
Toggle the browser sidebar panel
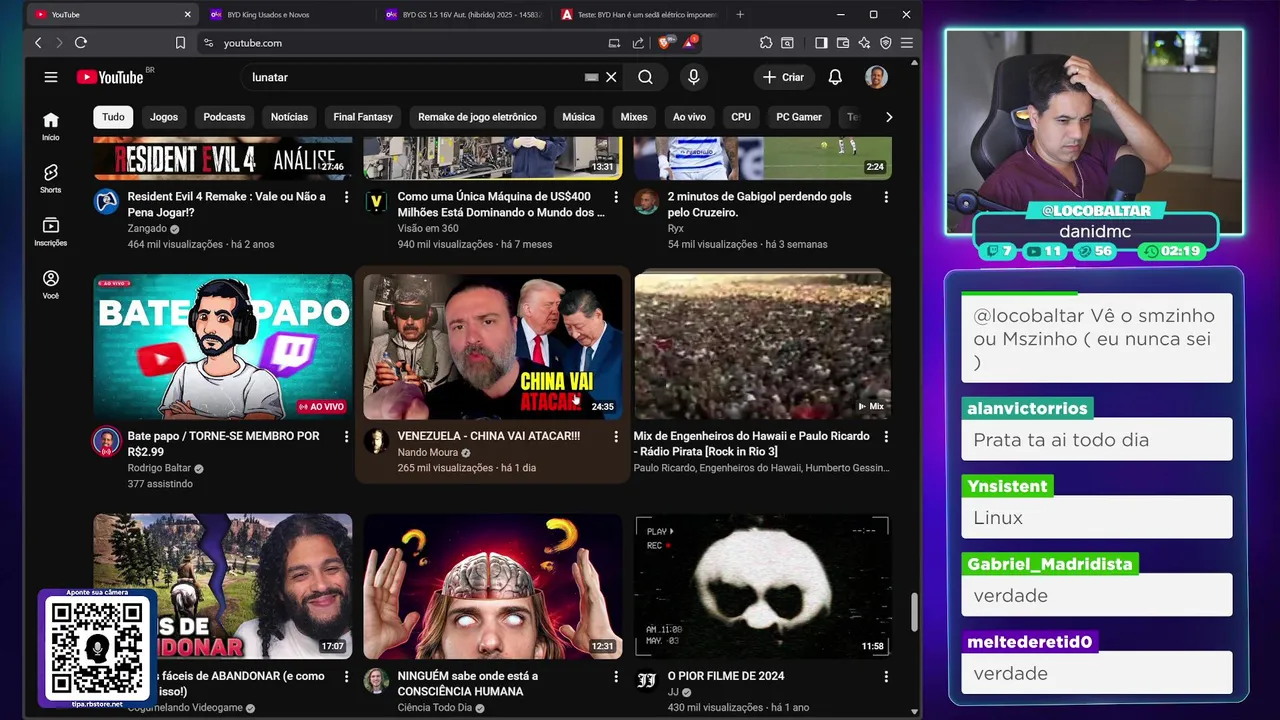point(821,43)
